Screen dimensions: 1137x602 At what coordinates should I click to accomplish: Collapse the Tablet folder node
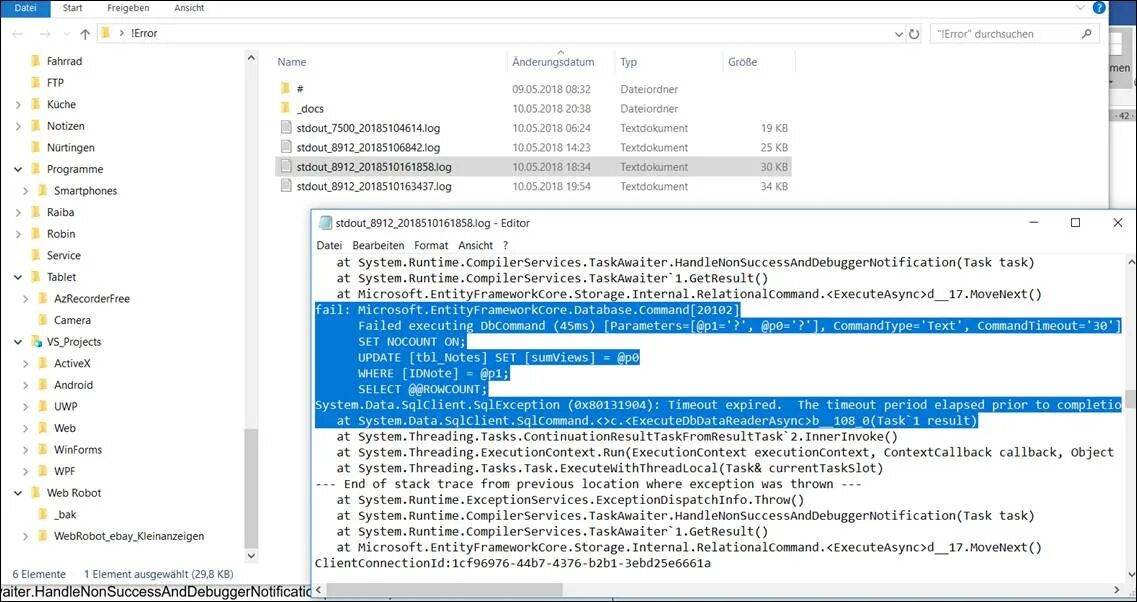click(18, 277)
